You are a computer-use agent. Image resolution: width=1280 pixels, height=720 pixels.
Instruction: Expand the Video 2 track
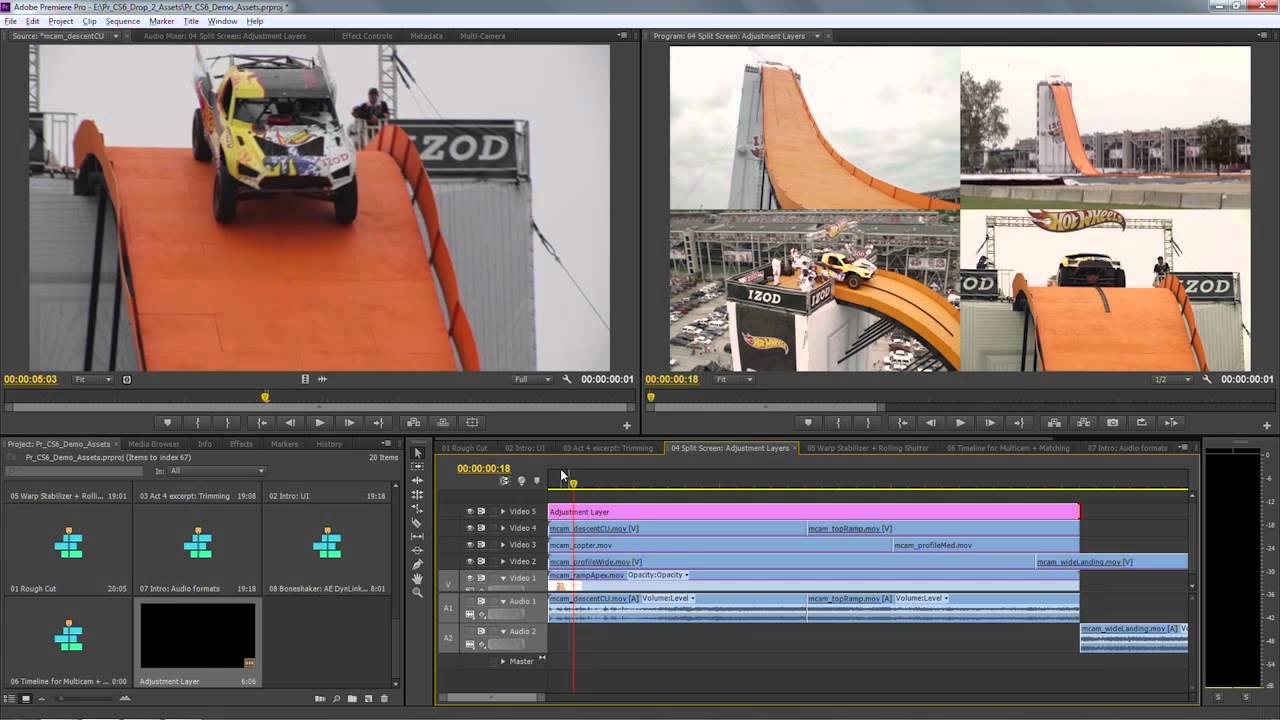point(503,562)
